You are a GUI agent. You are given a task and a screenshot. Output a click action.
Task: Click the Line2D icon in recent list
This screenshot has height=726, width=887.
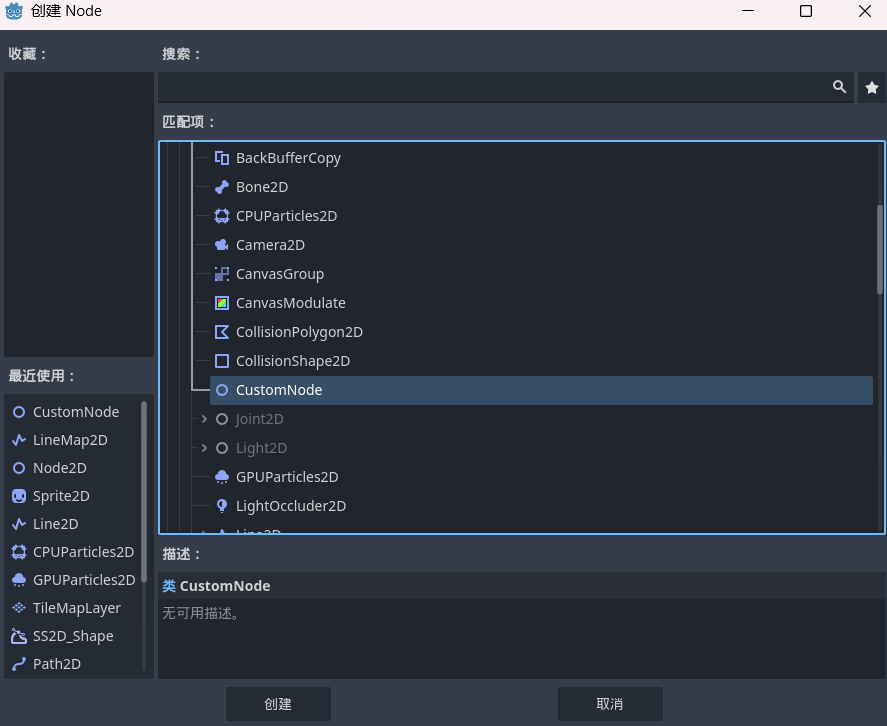pos(19,524)
